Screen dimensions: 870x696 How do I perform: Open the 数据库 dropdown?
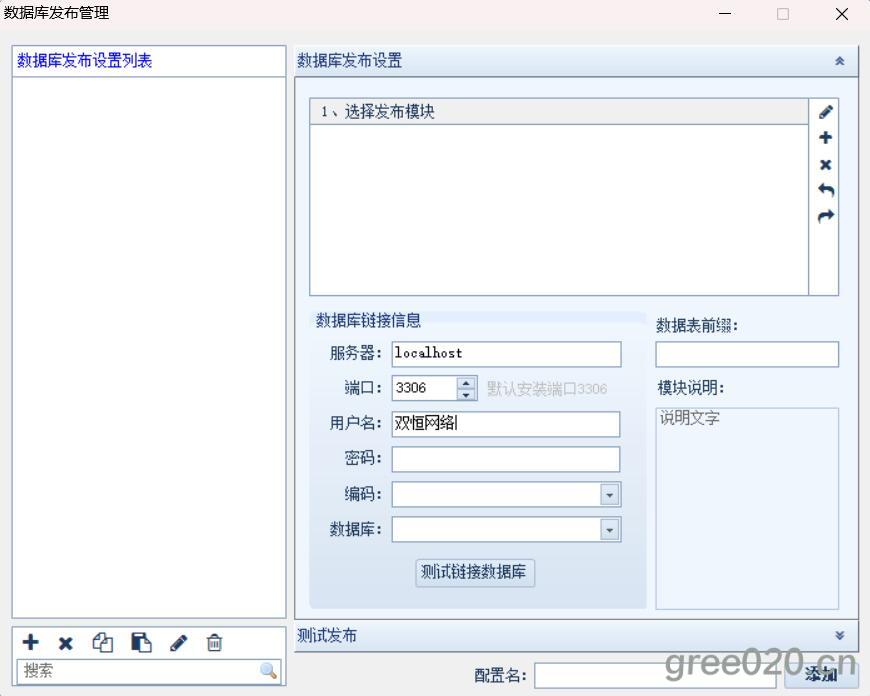[x=609, y=530]
